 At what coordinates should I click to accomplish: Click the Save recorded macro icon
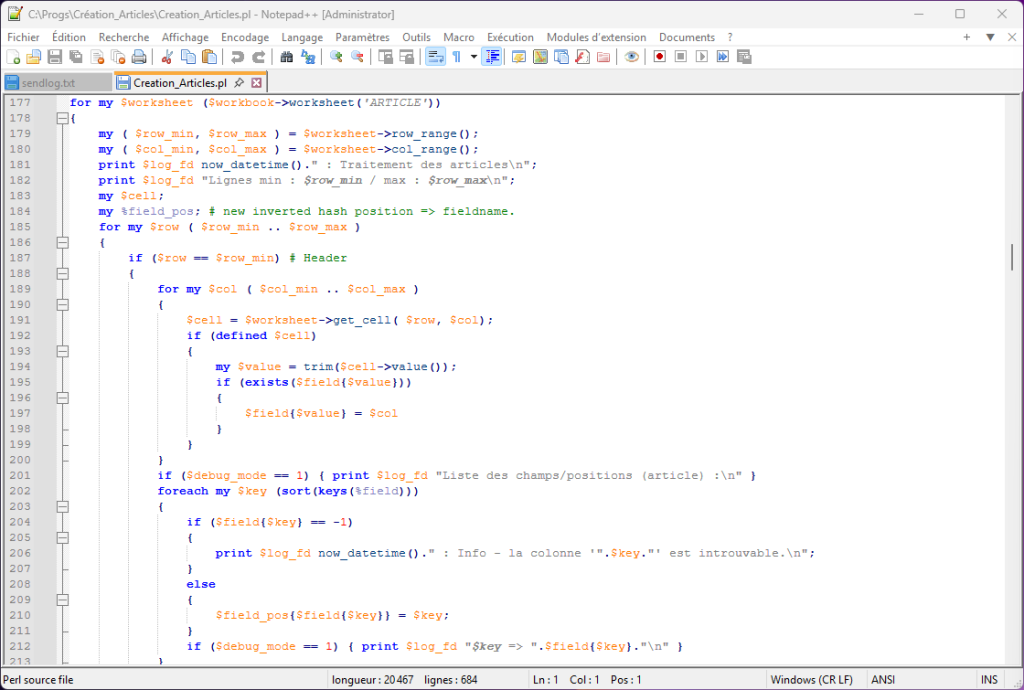(x=744, y=57)
